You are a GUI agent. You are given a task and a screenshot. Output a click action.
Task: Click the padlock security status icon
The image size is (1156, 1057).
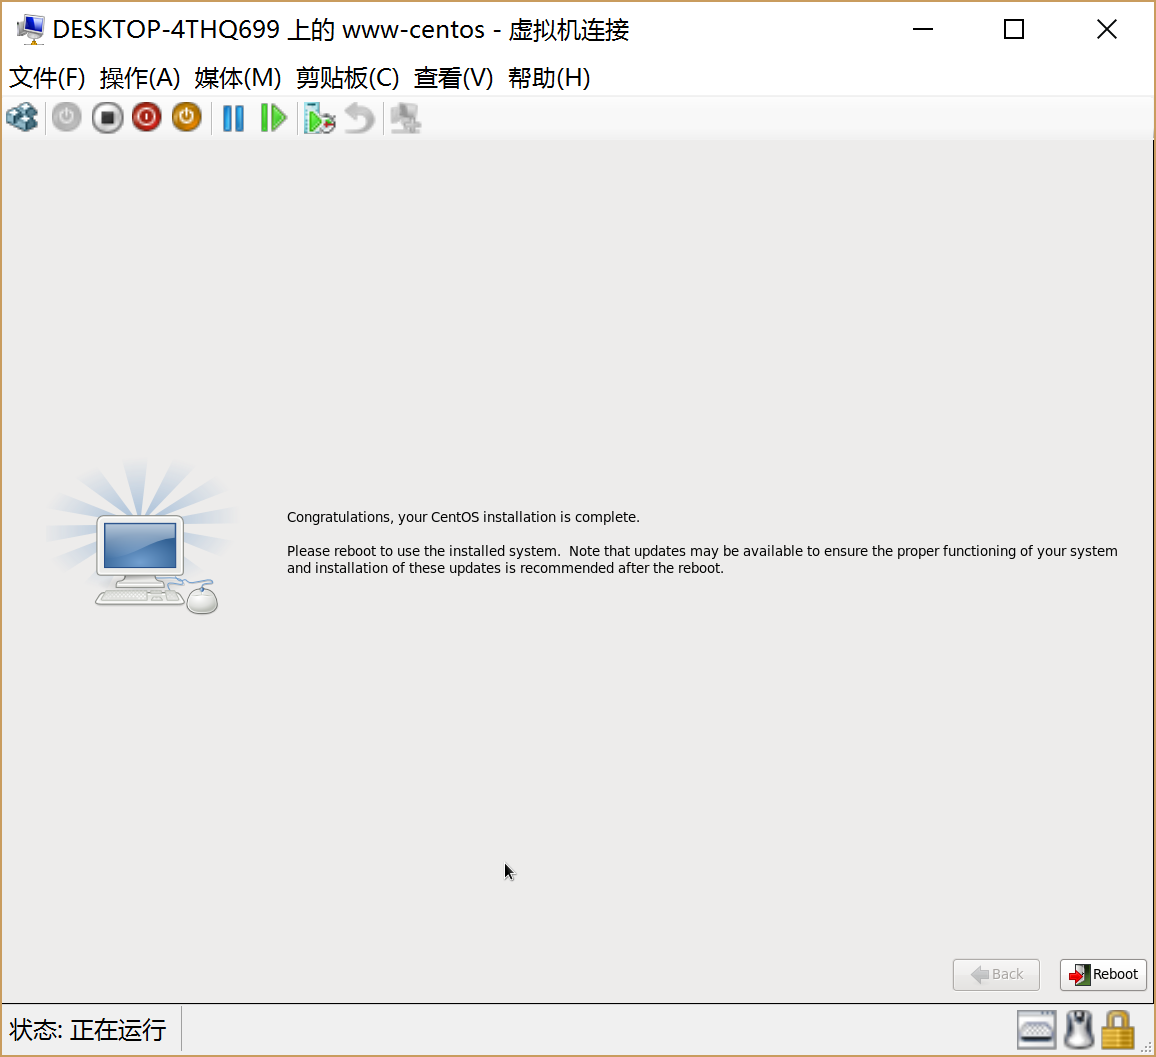pyautogui.click(x=1118, y=1030)
